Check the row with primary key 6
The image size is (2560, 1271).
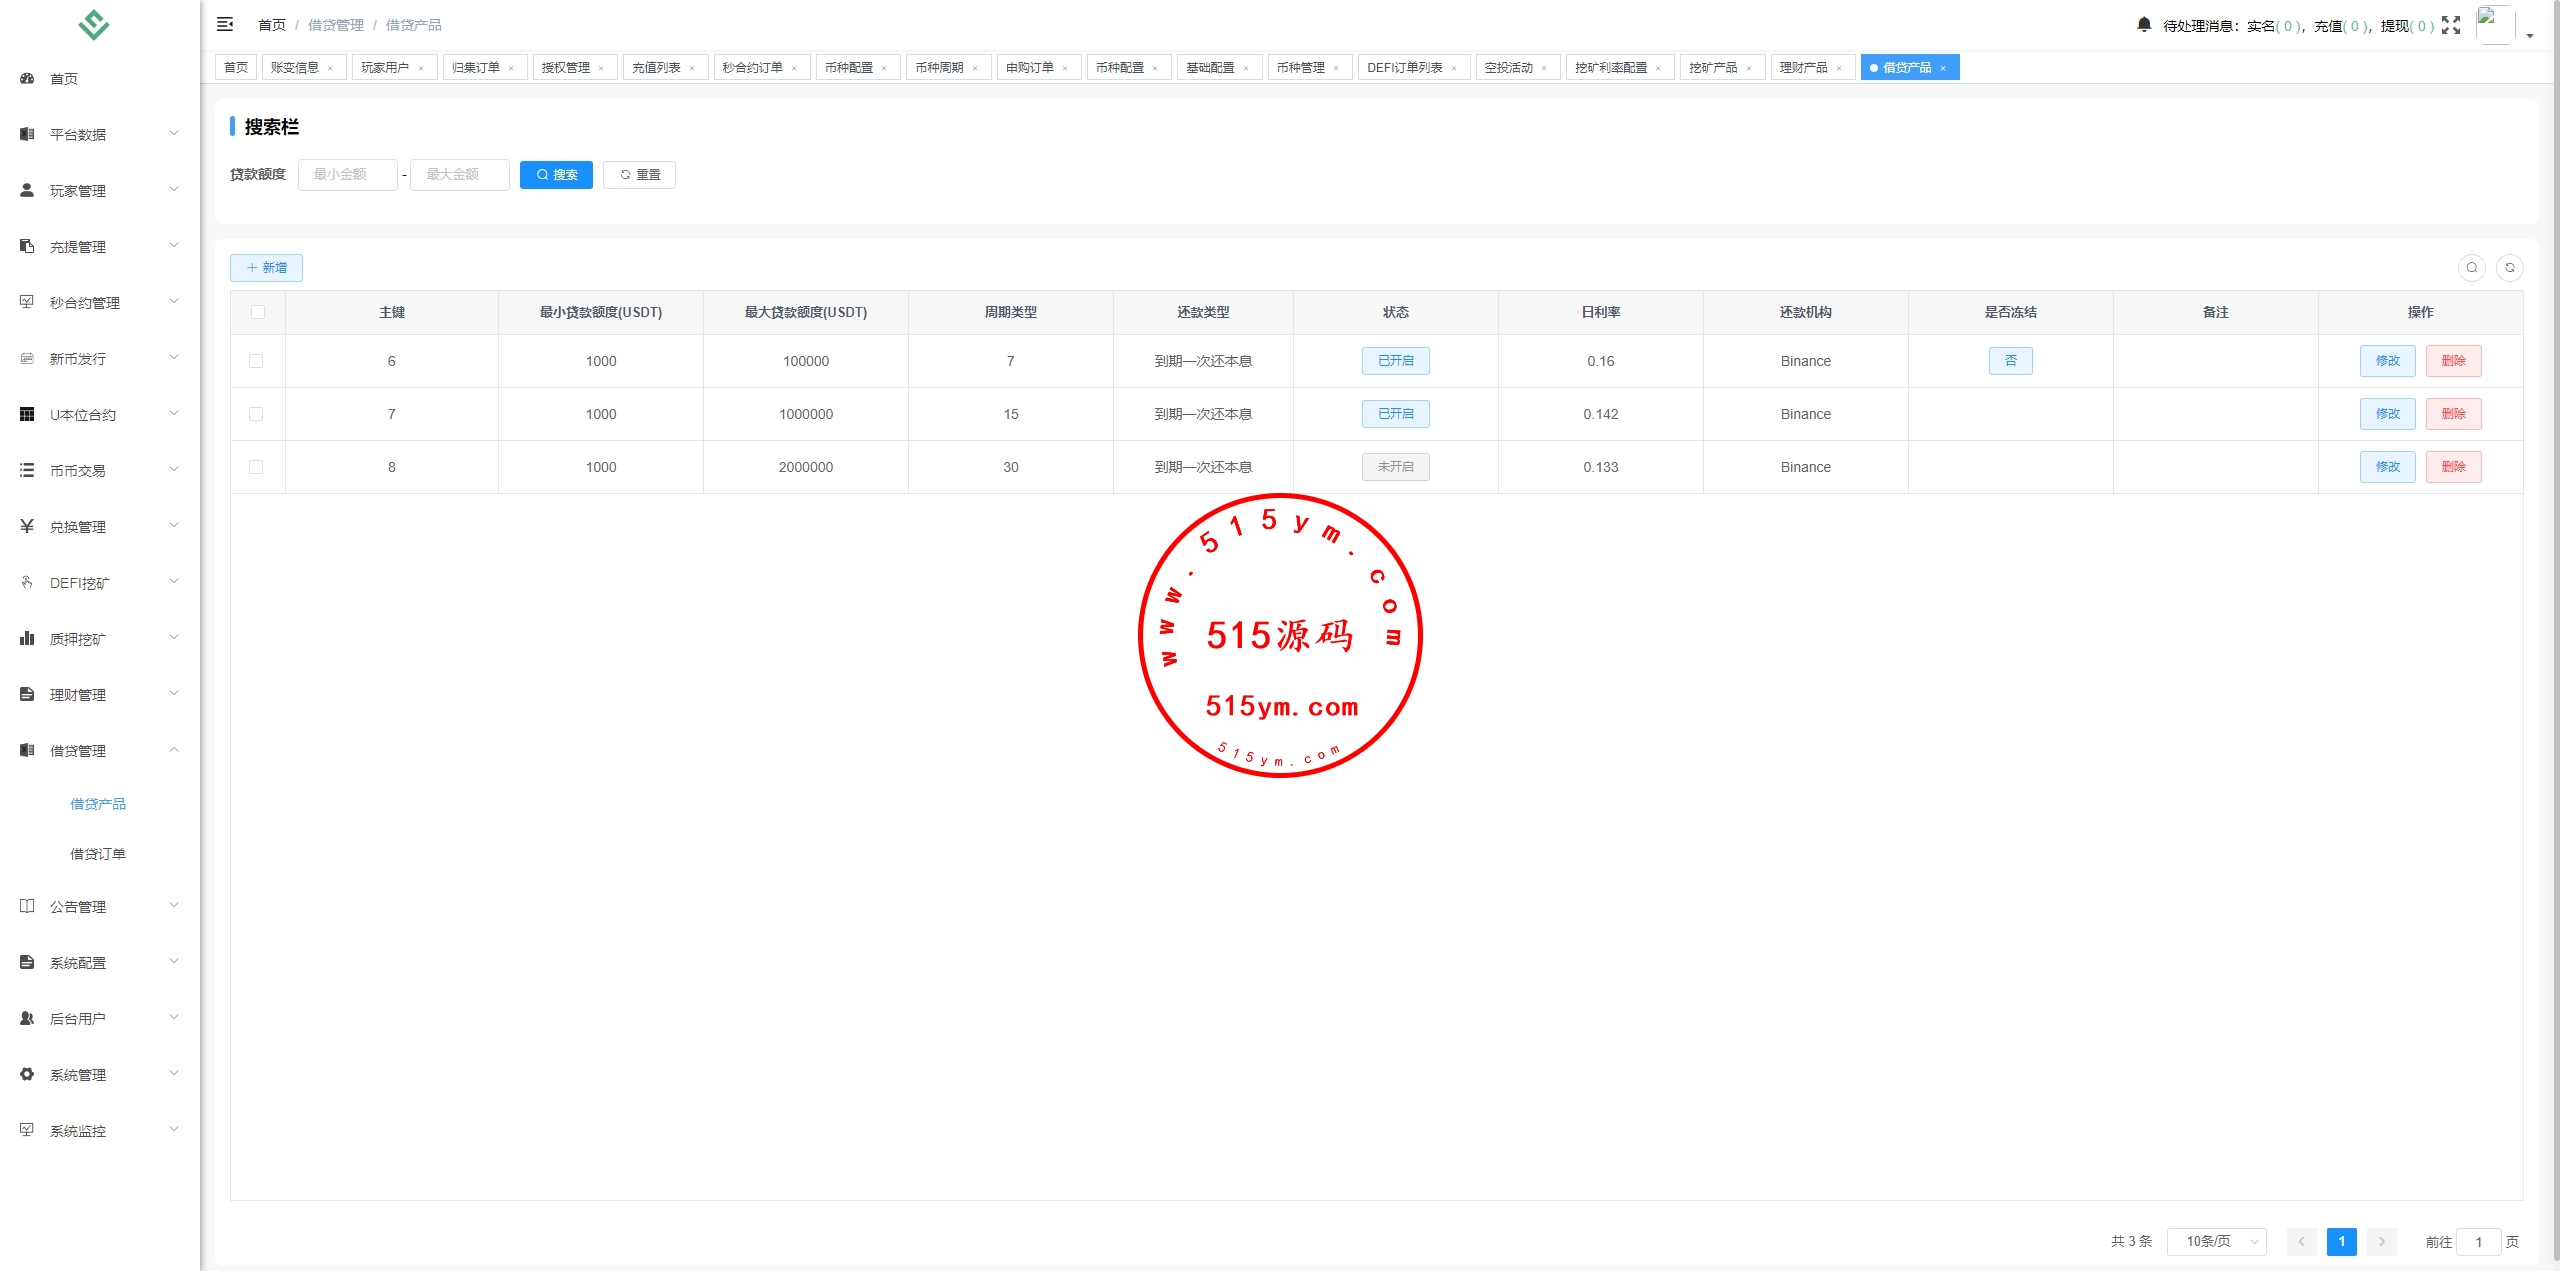pyautogui.click(x=256, y=361)
